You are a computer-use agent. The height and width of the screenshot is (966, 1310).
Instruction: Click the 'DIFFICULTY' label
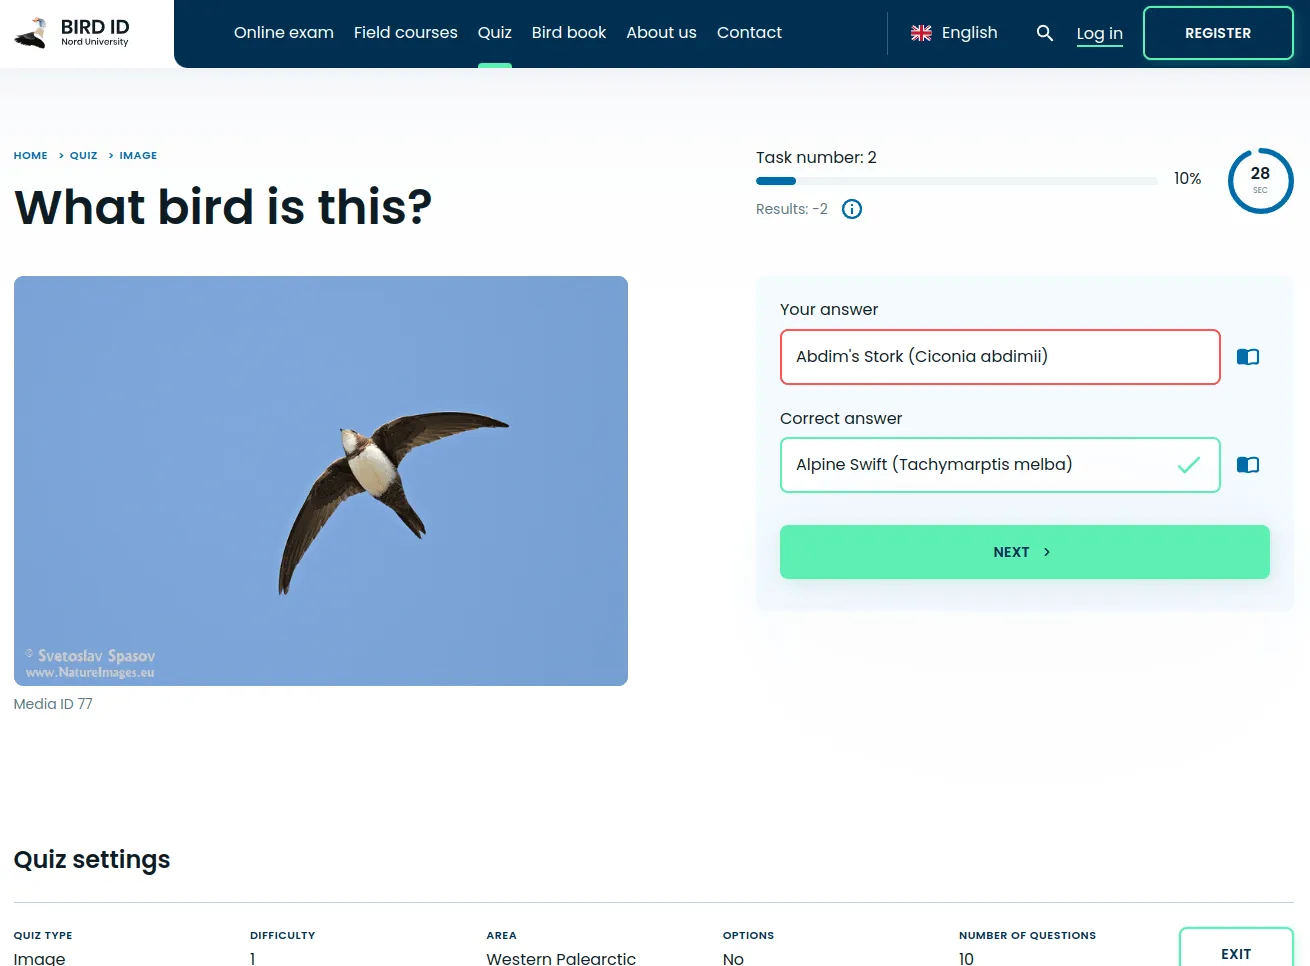tap(282, 936)
